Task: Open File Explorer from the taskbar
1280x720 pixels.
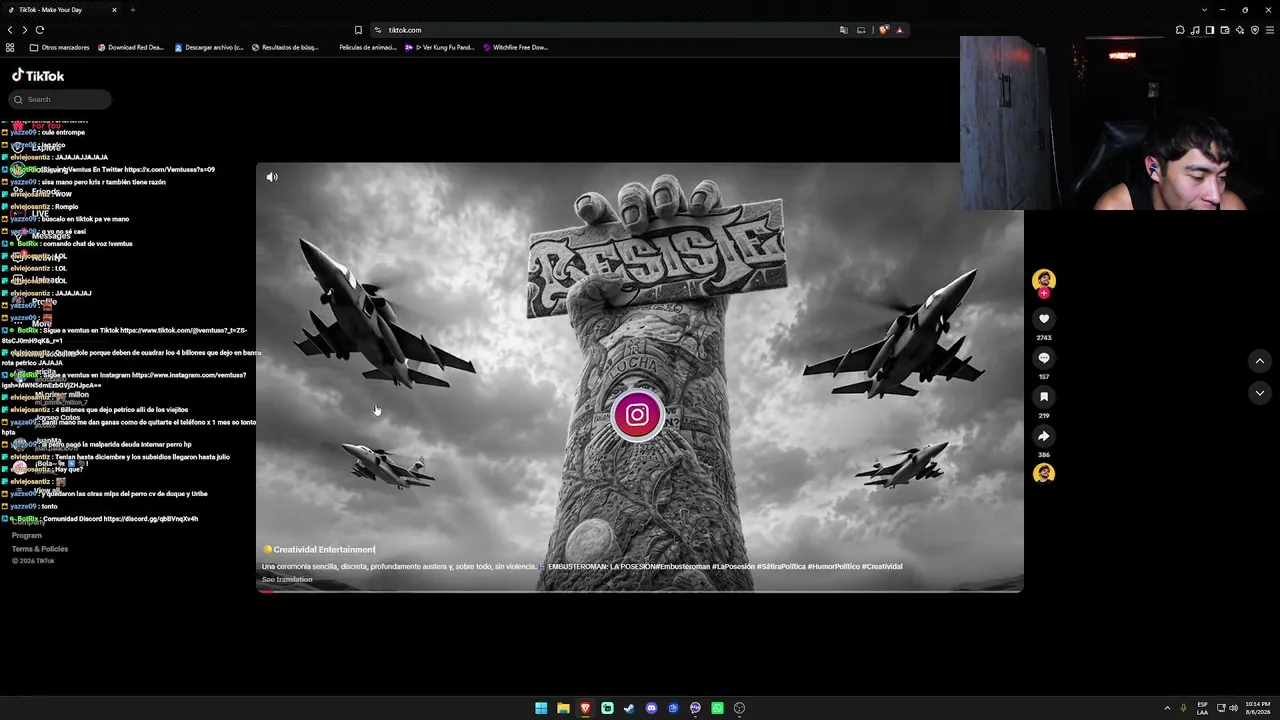Action: 563,708
